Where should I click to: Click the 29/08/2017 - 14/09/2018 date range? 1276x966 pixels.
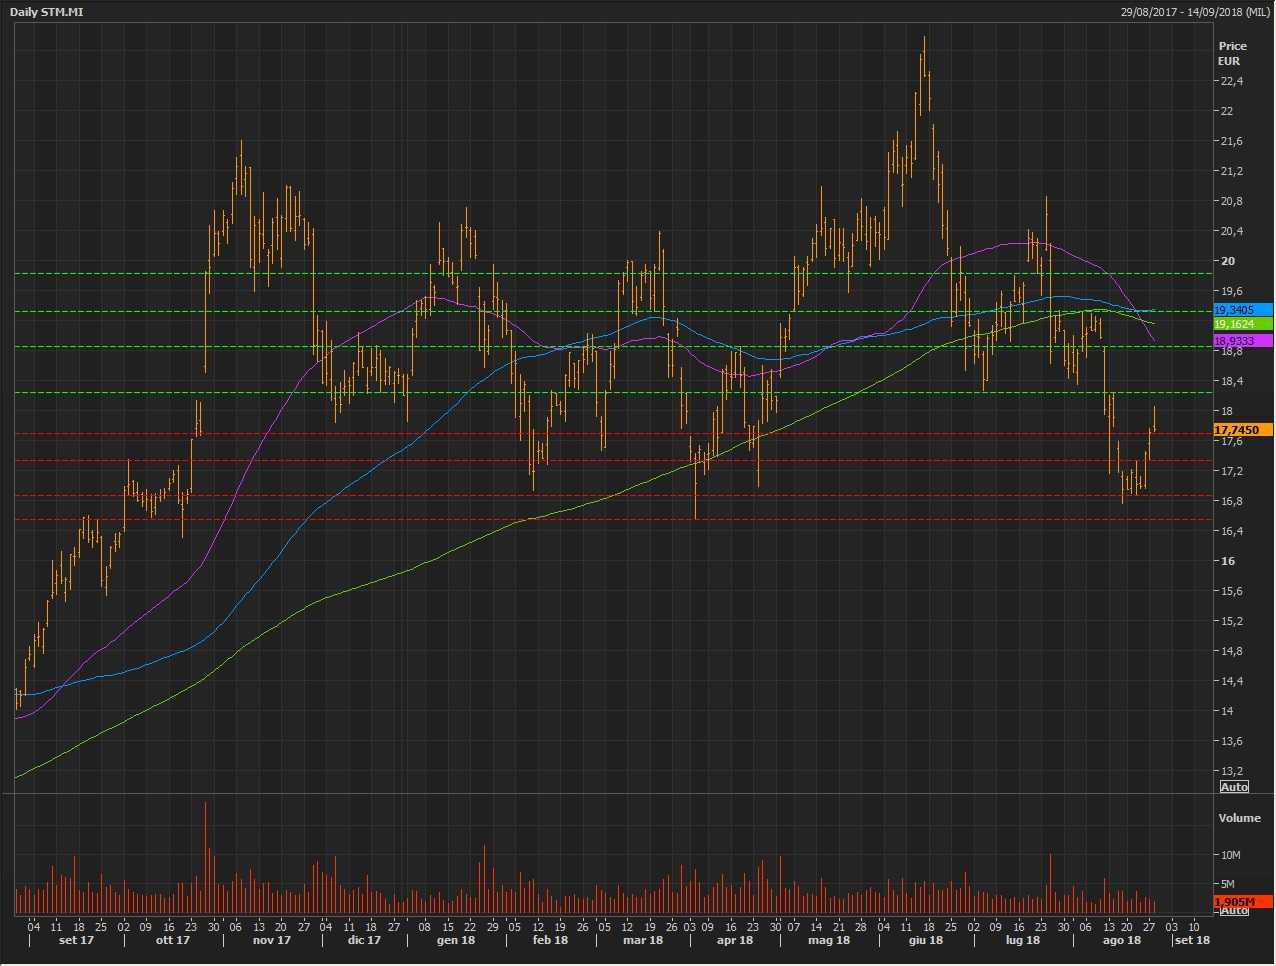(1195, 12)
